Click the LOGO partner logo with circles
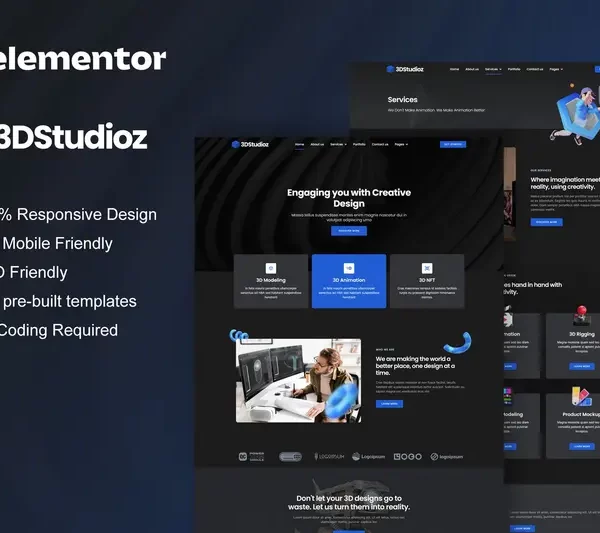This screenshot has width=600, height=533. click(x=408, y=456)
